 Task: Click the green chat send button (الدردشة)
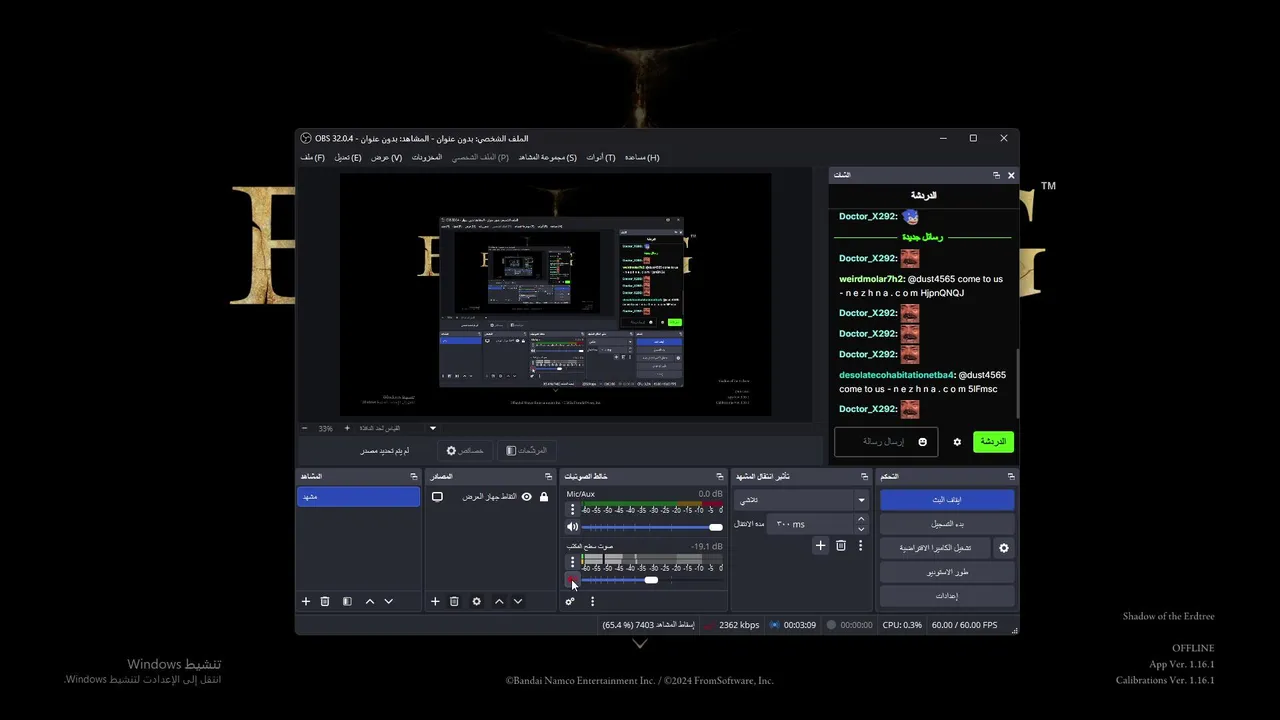pos(993,442)
